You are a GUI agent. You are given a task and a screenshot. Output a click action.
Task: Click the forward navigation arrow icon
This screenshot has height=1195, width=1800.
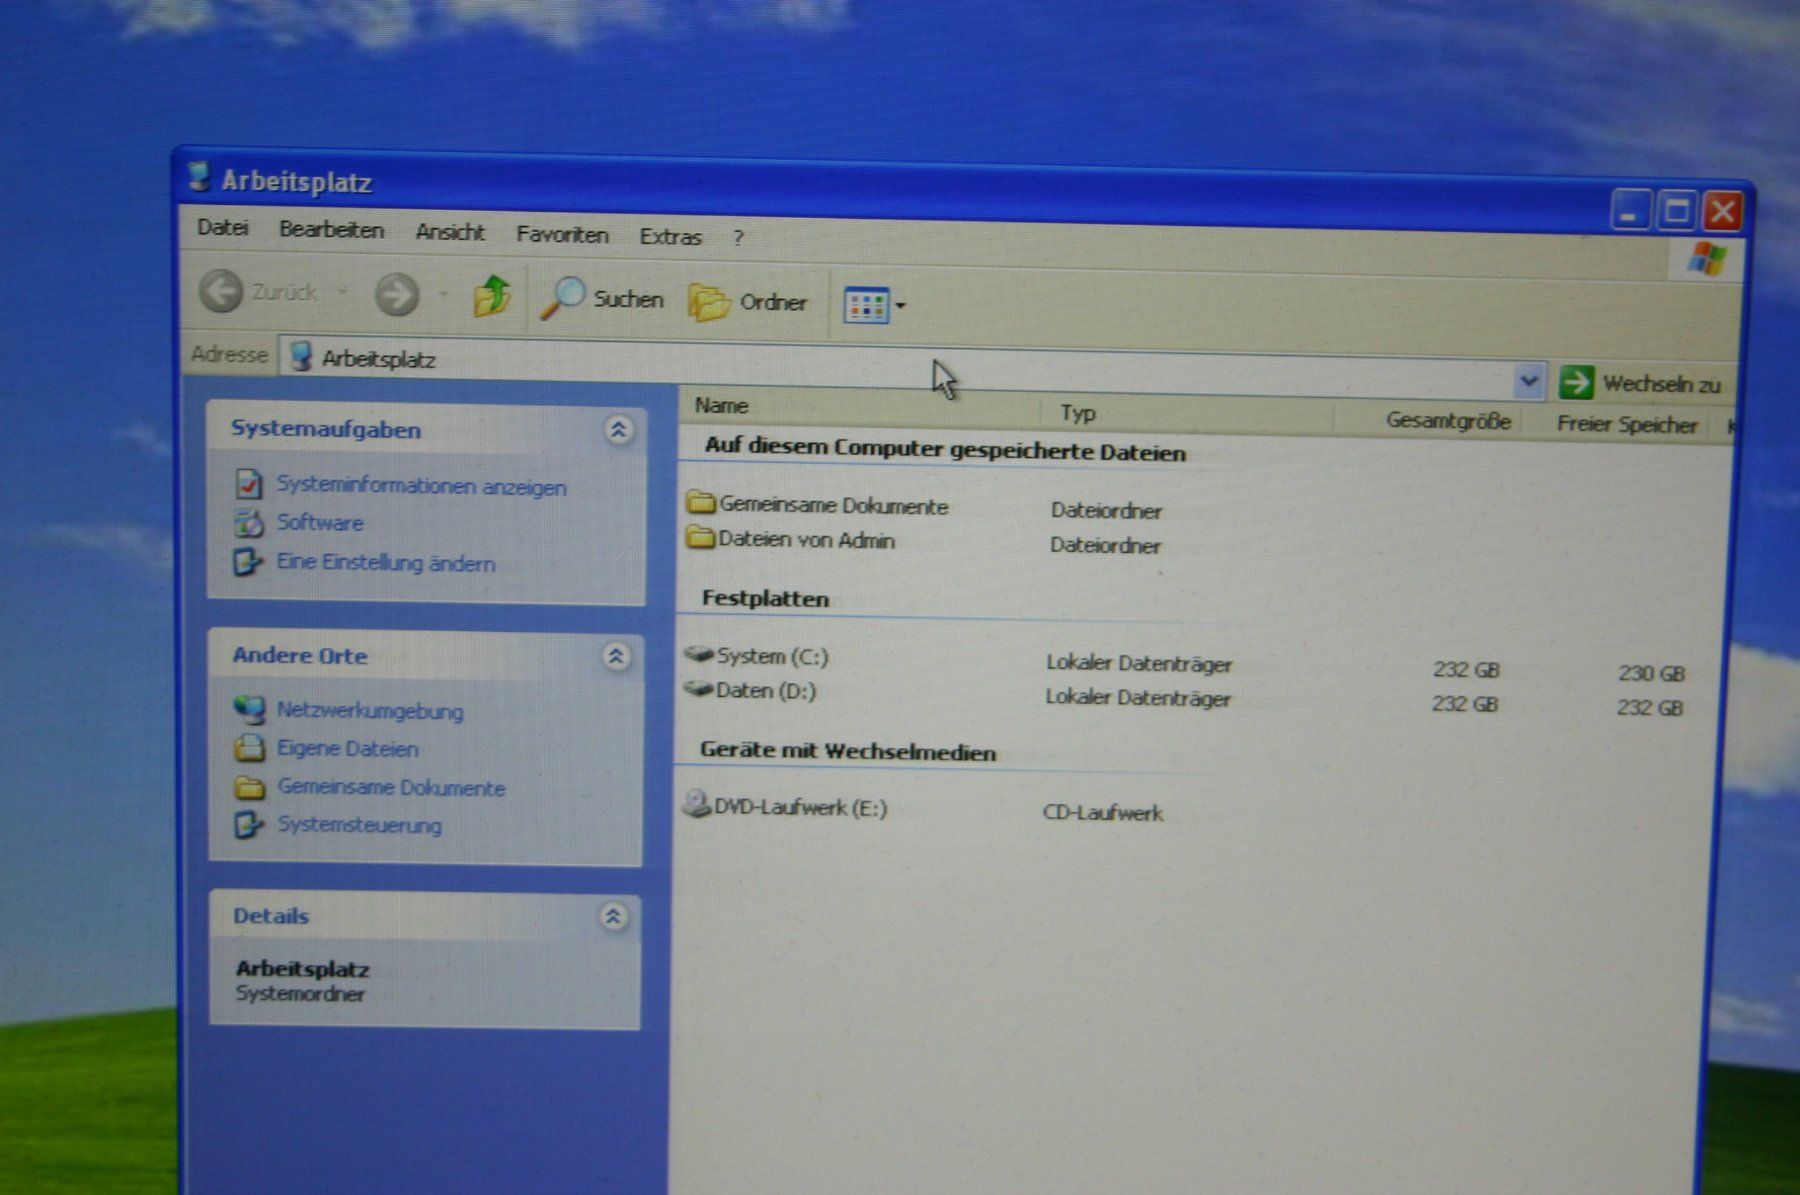click(x=397, y=295)
